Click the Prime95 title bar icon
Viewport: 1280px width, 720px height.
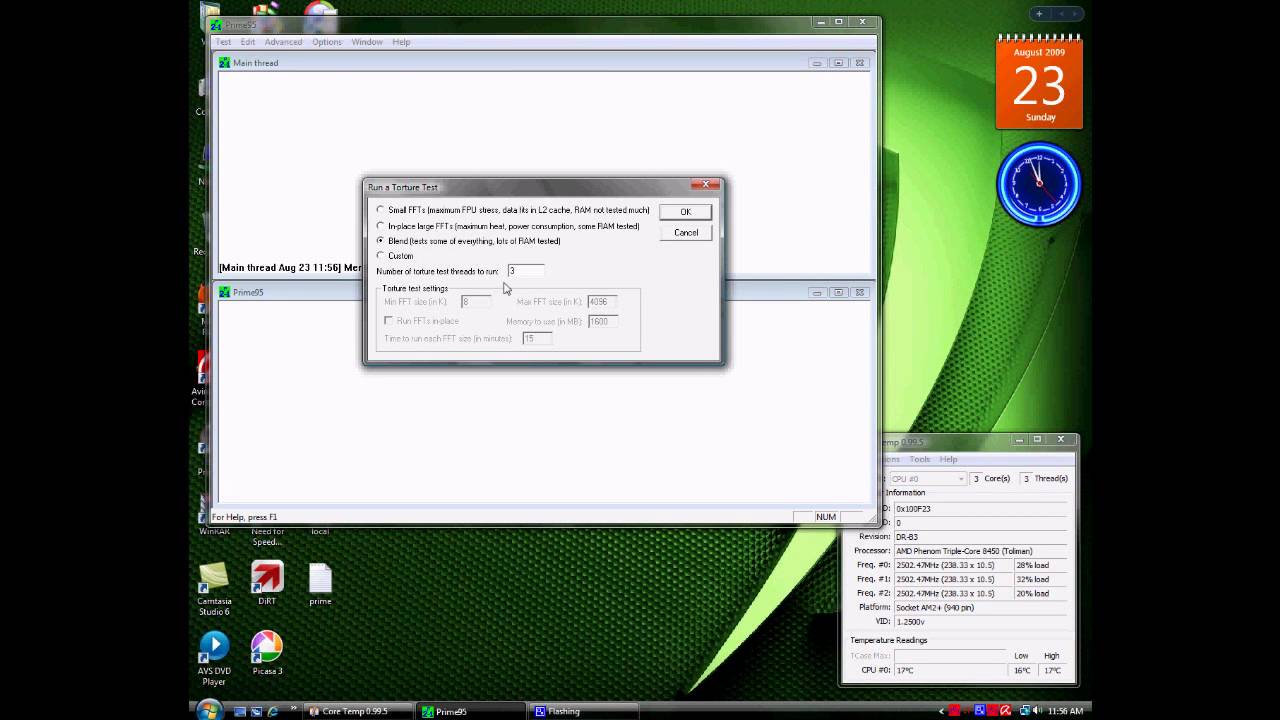tap(216, 25)
